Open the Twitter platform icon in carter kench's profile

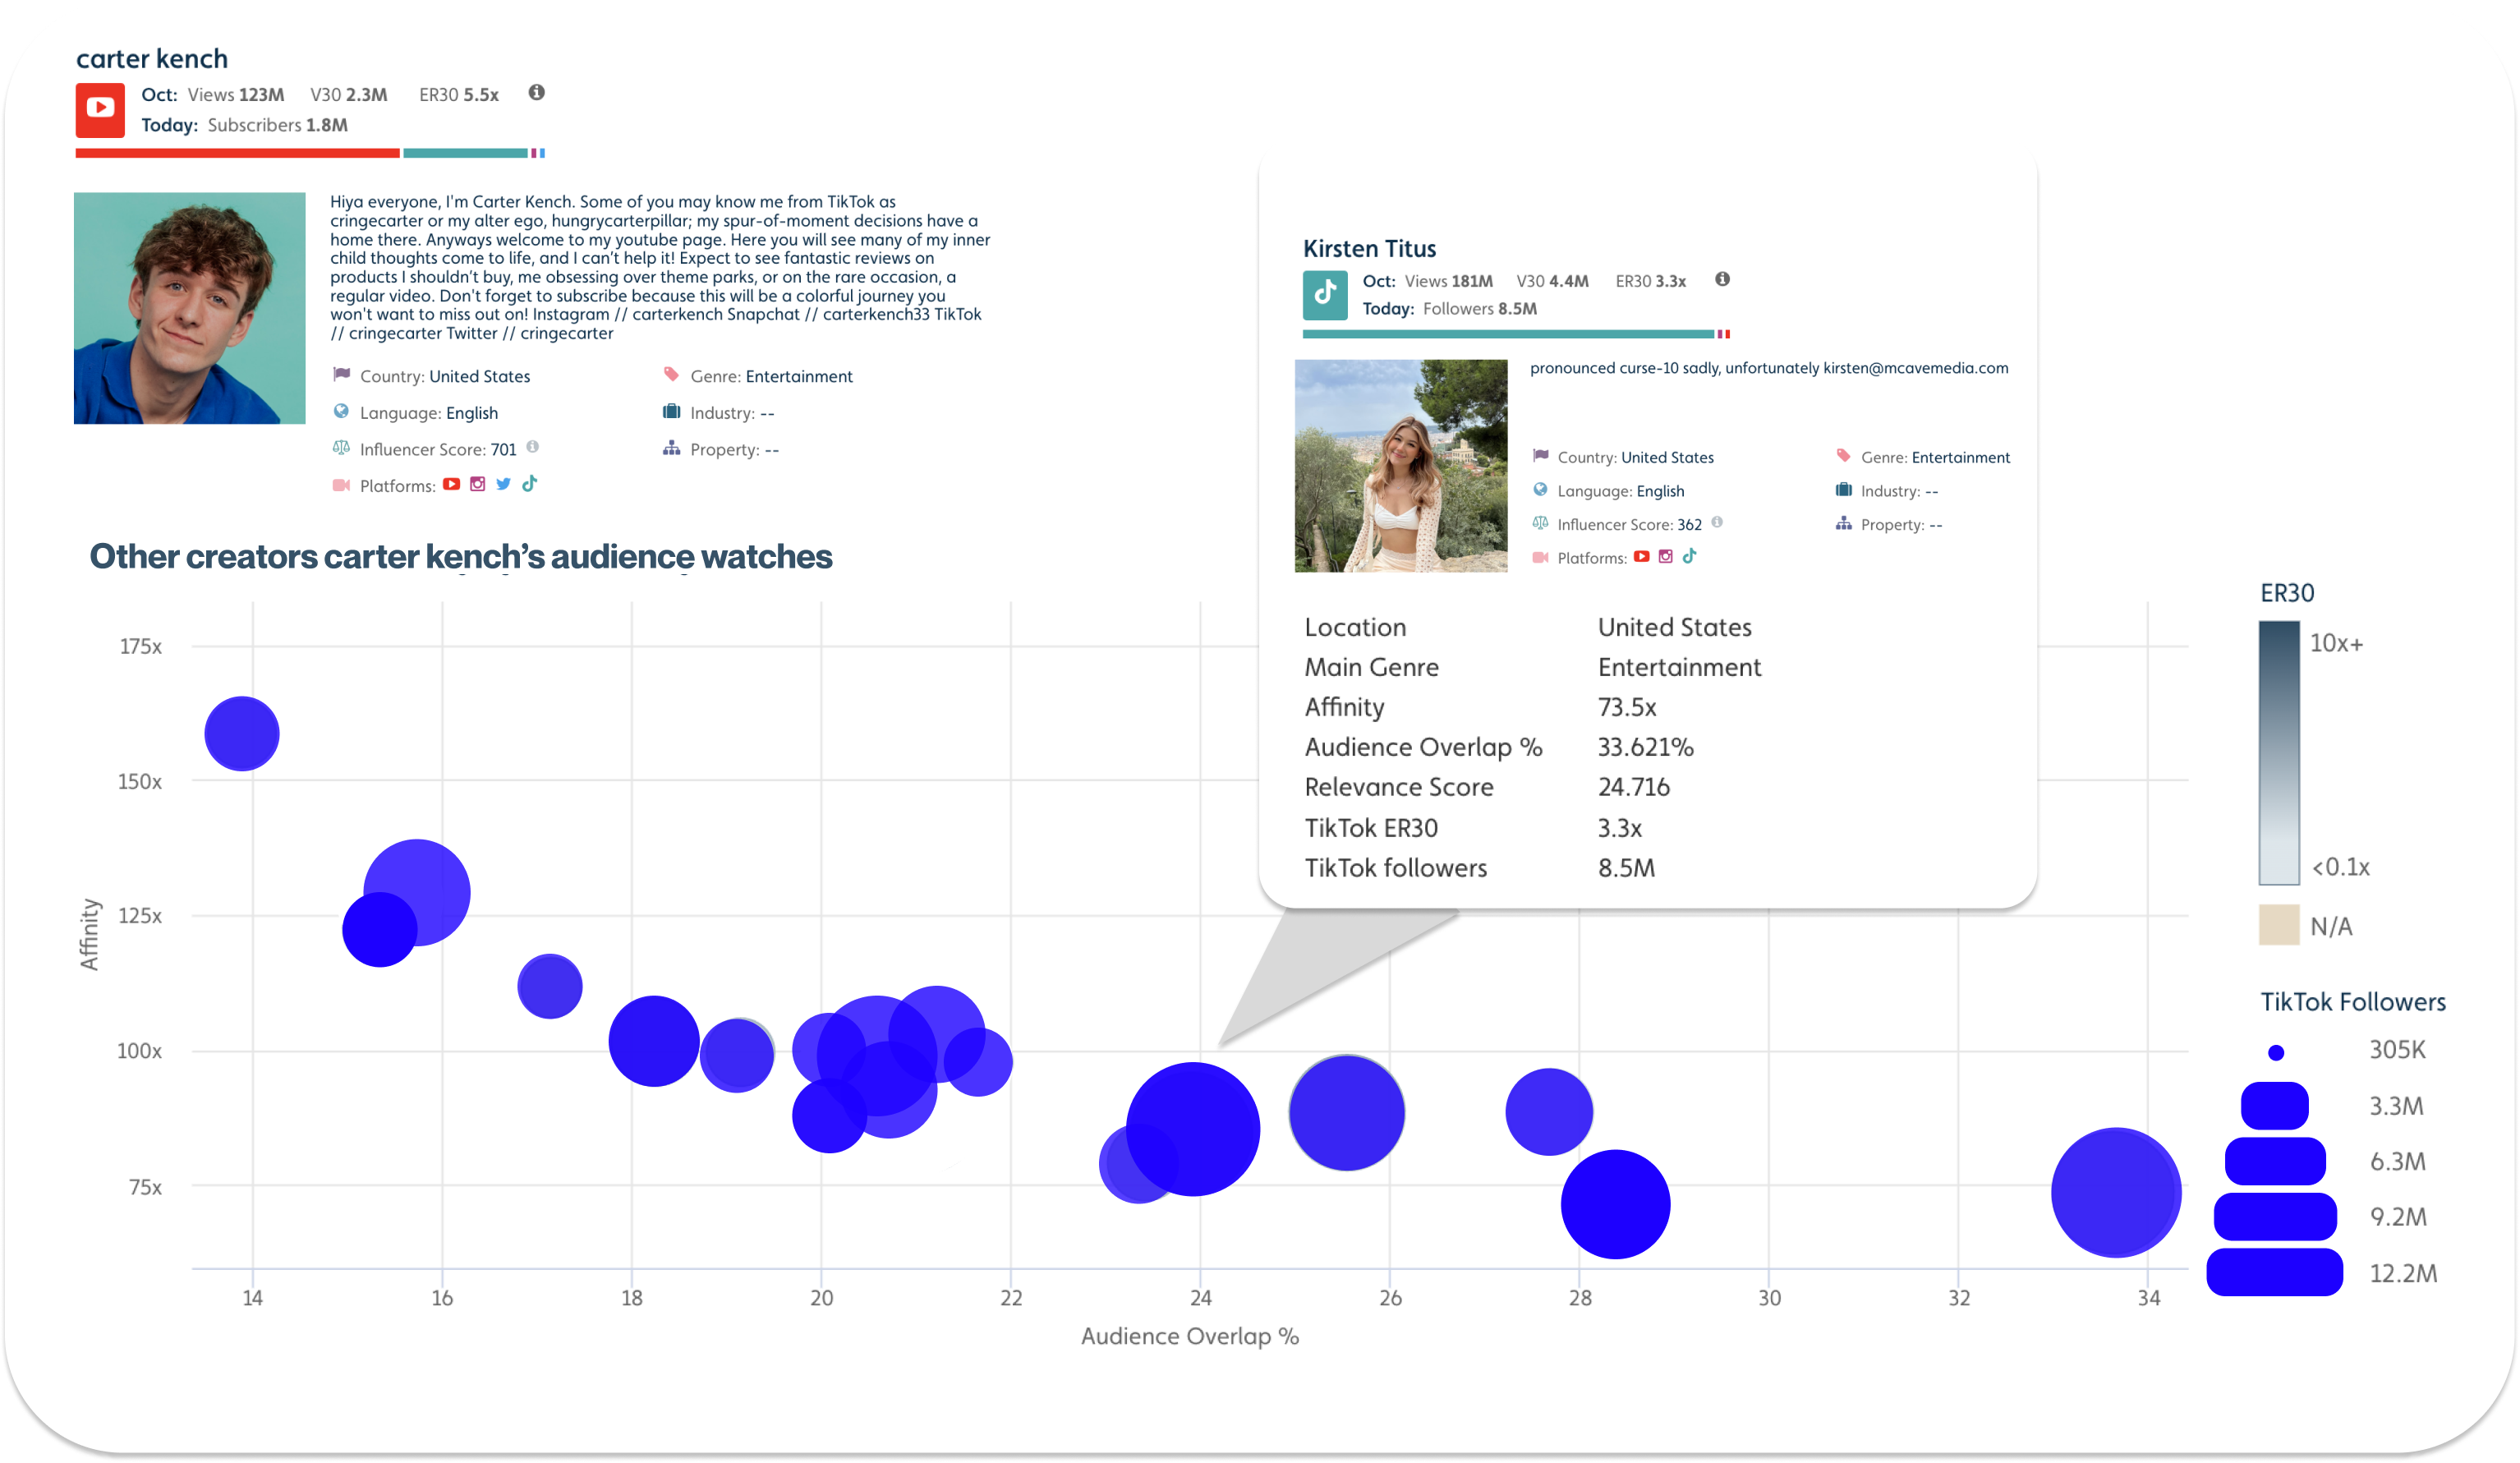[x=504, y=484]
